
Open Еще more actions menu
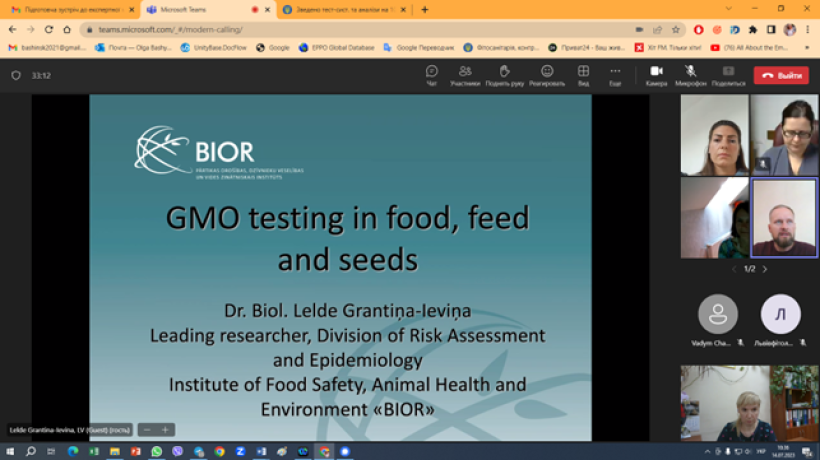[615, 75]
